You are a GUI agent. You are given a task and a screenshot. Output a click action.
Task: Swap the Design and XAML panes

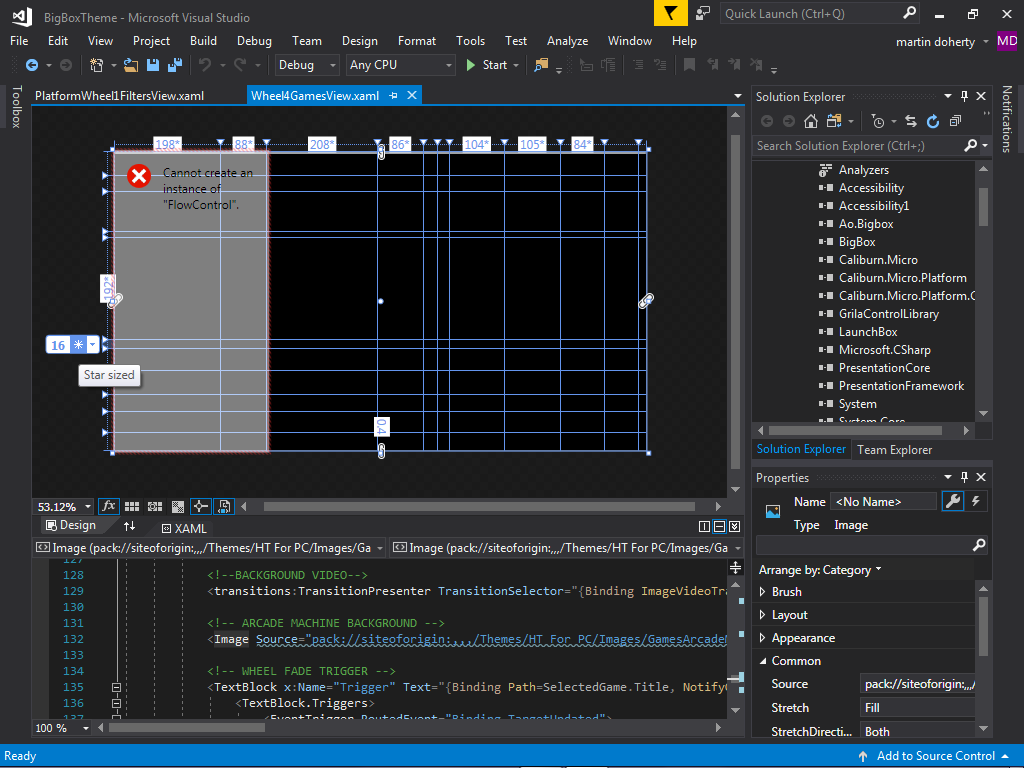(x=129, y=526)
